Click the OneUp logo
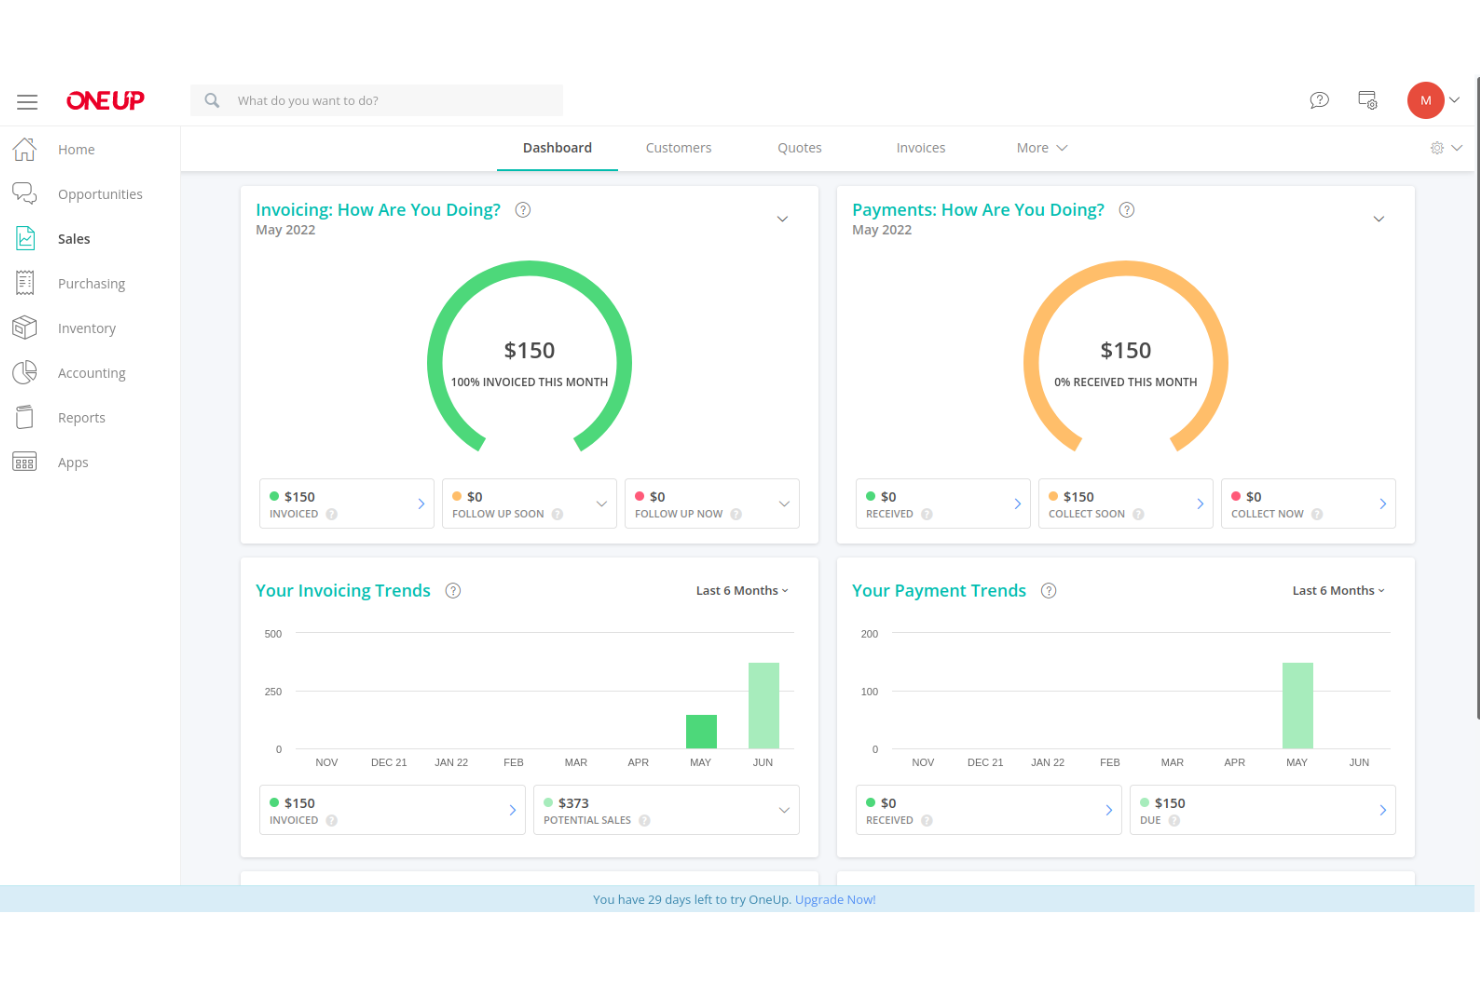The image size is (1480, 987). 105,100
